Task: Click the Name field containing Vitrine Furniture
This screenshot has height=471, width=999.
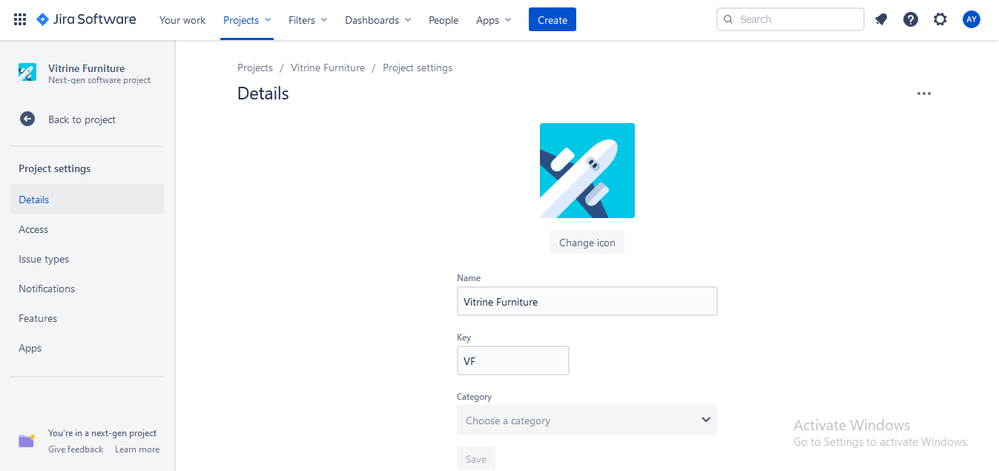Action: 587,301
